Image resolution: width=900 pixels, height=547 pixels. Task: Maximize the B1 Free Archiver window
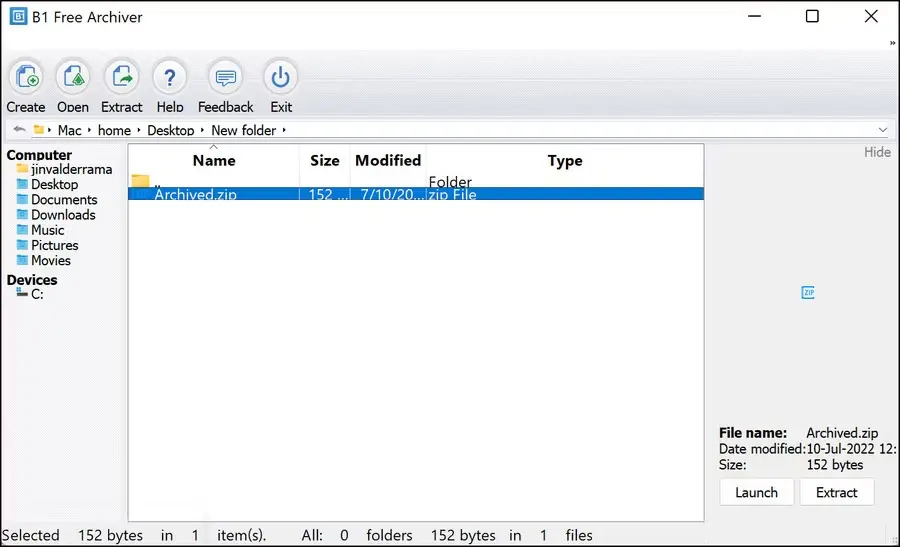point(812,16)
